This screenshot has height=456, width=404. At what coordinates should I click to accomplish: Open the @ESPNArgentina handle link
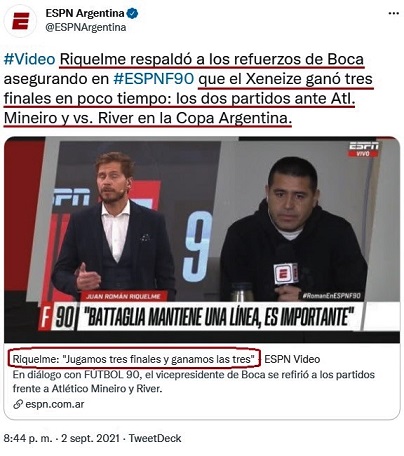(x=86, y=27)
